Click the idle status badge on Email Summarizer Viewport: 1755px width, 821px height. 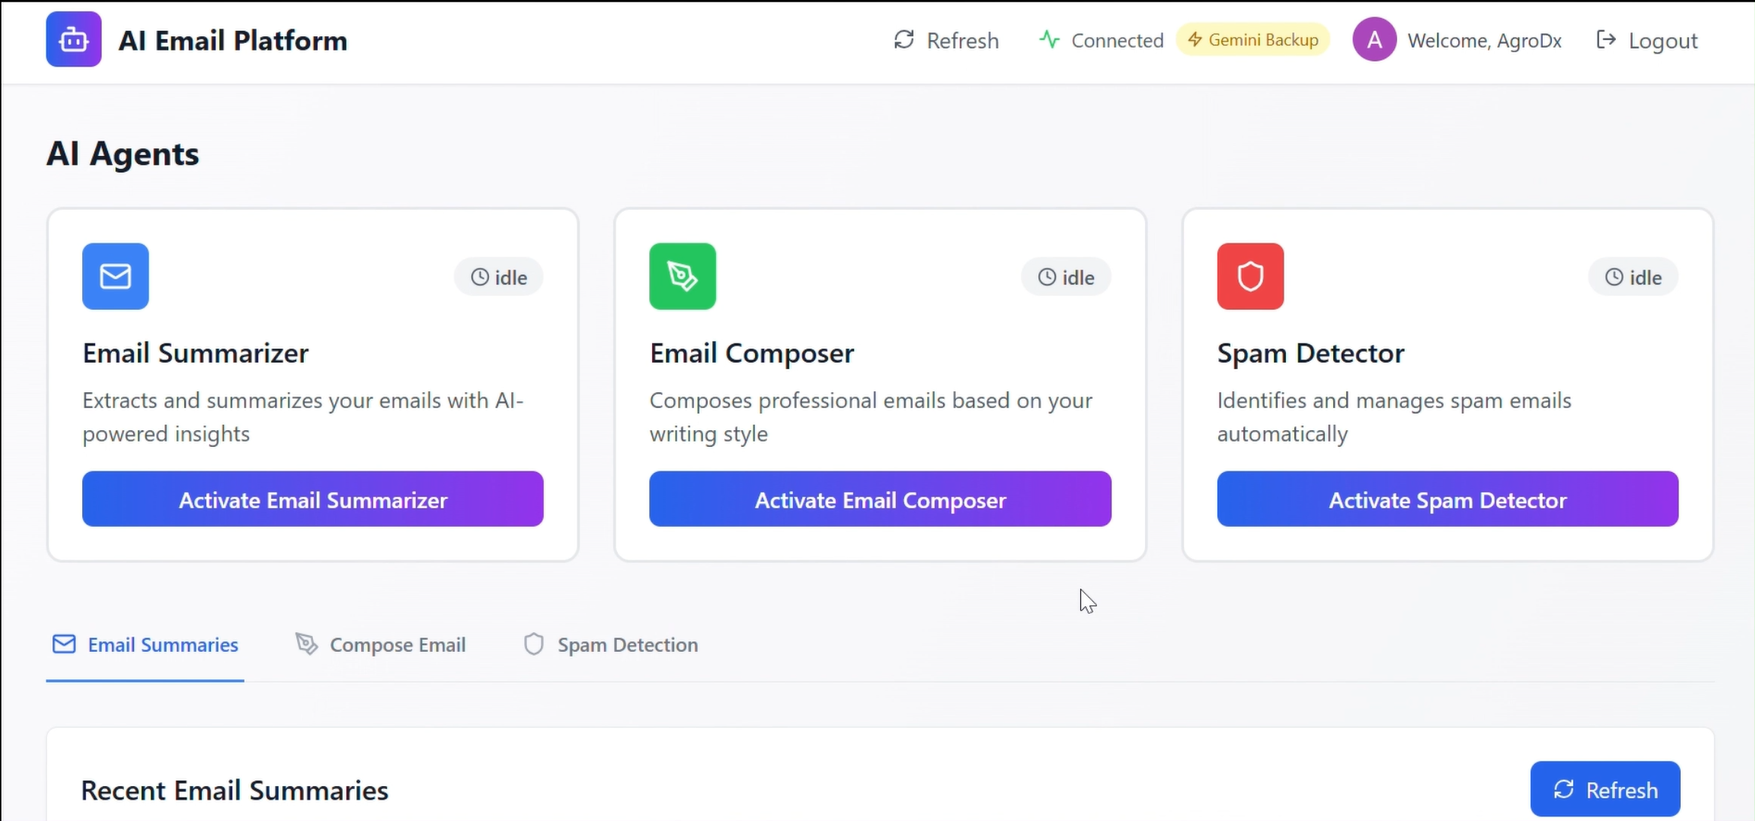tap(499, 277)
